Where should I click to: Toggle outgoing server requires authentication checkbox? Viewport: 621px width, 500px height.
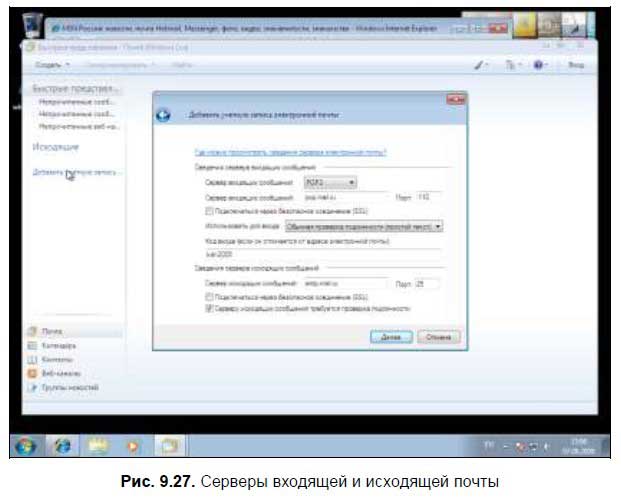pyautogui.click(x=209, y=308)
